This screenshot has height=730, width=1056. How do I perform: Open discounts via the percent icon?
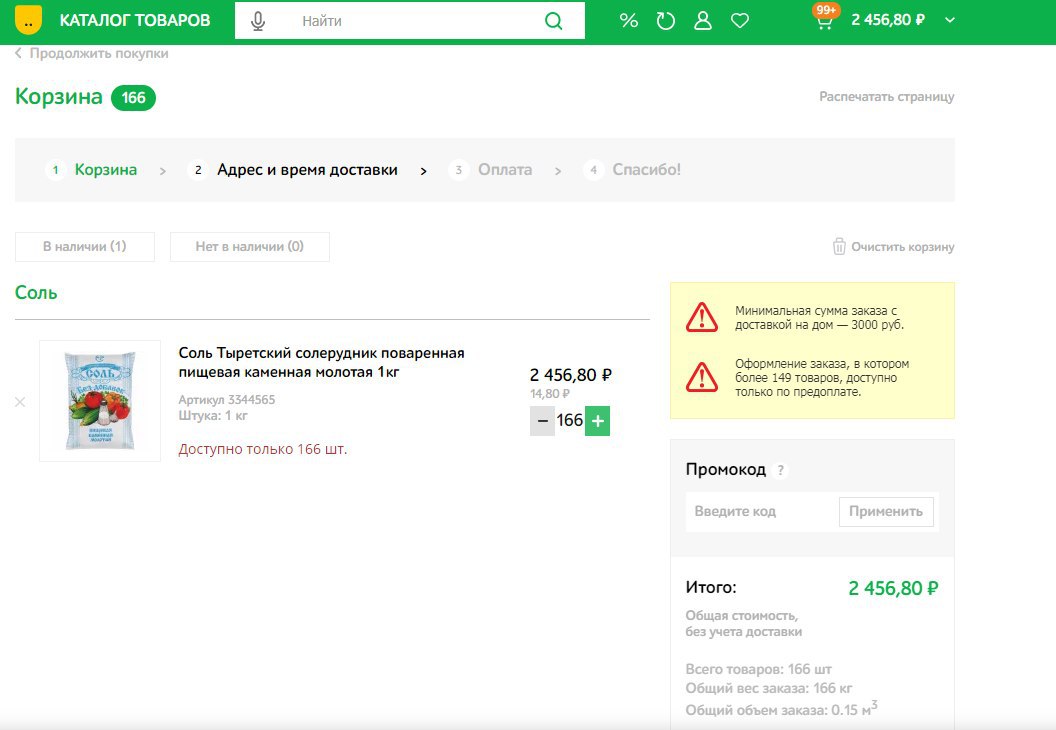[x=628, y=21]
